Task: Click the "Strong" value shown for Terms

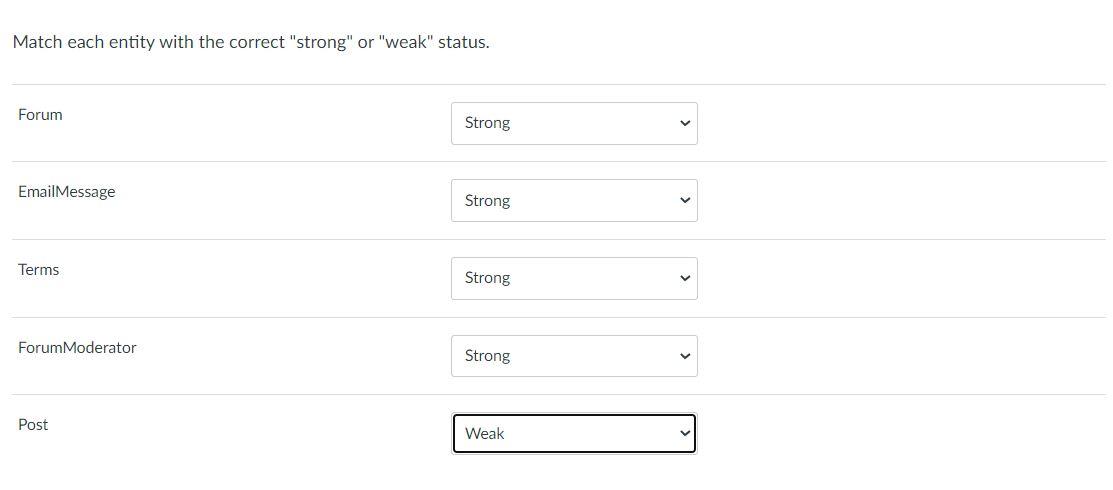Action: 487,278
